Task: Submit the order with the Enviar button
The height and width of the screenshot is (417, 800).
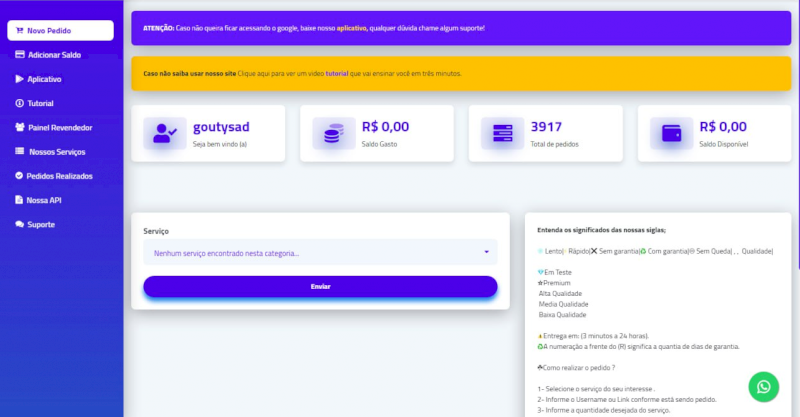Action: 320,286
